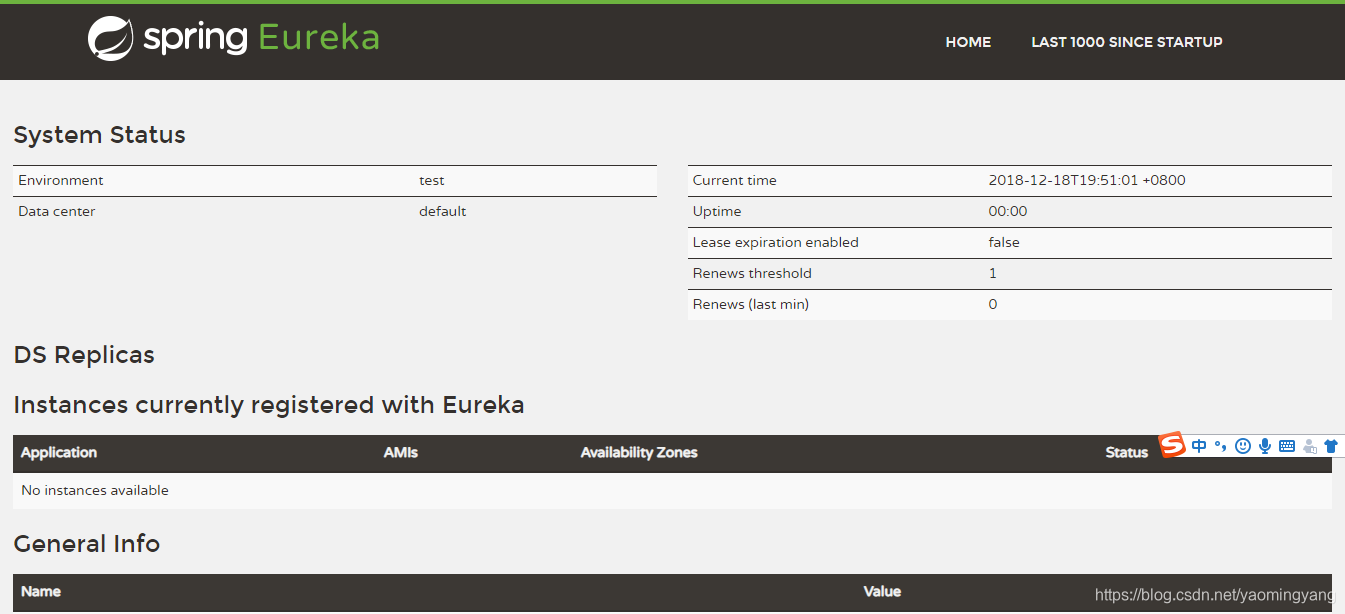This screenshot has width=1345, height=614.
Task: Click the 'No instances available' row
Action: pyautogui.click(x=672, y=490)
